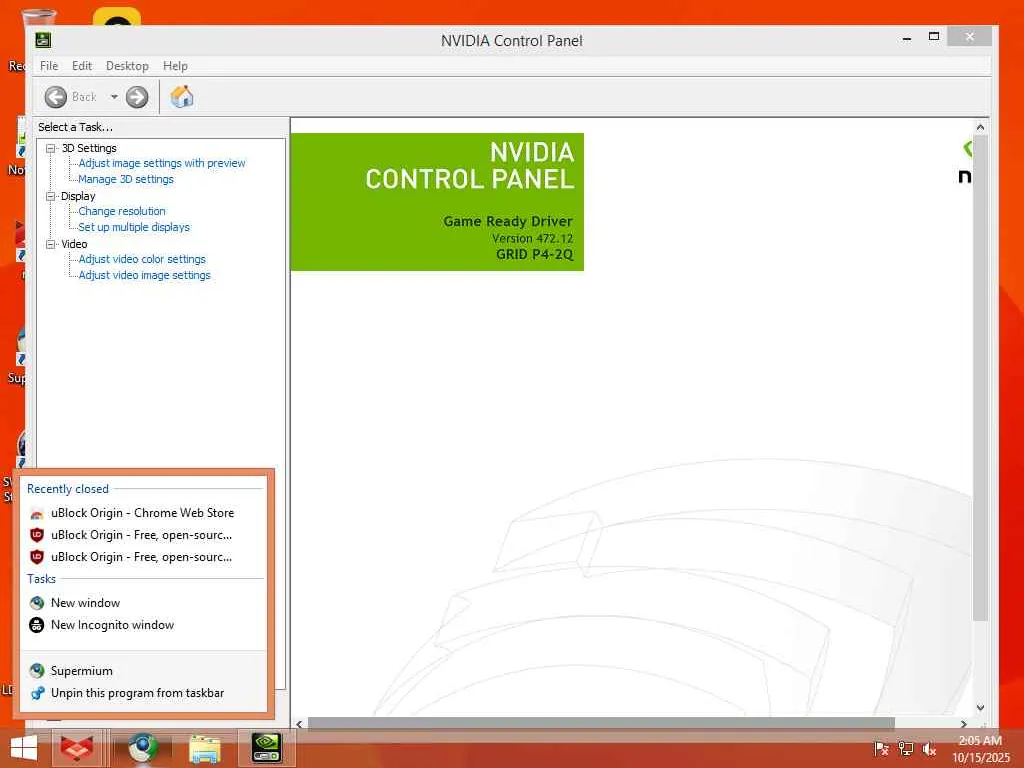
Task: Open Adjust image settings with preview
Action: pos(162,163)
